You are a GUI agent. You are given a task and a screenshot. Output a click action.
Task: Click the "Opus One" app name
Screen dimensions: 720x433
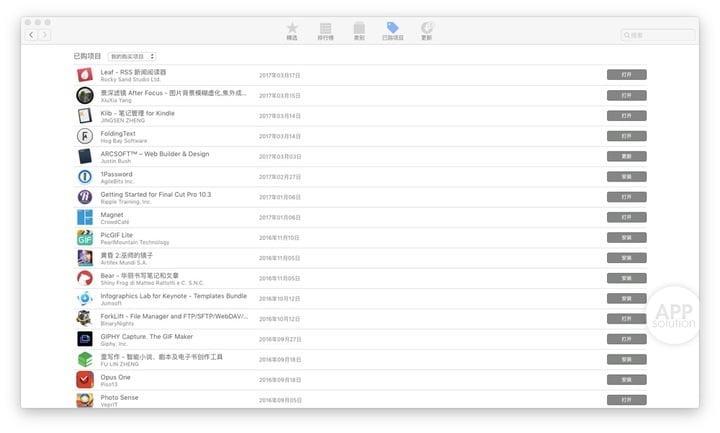click(116, 377)
